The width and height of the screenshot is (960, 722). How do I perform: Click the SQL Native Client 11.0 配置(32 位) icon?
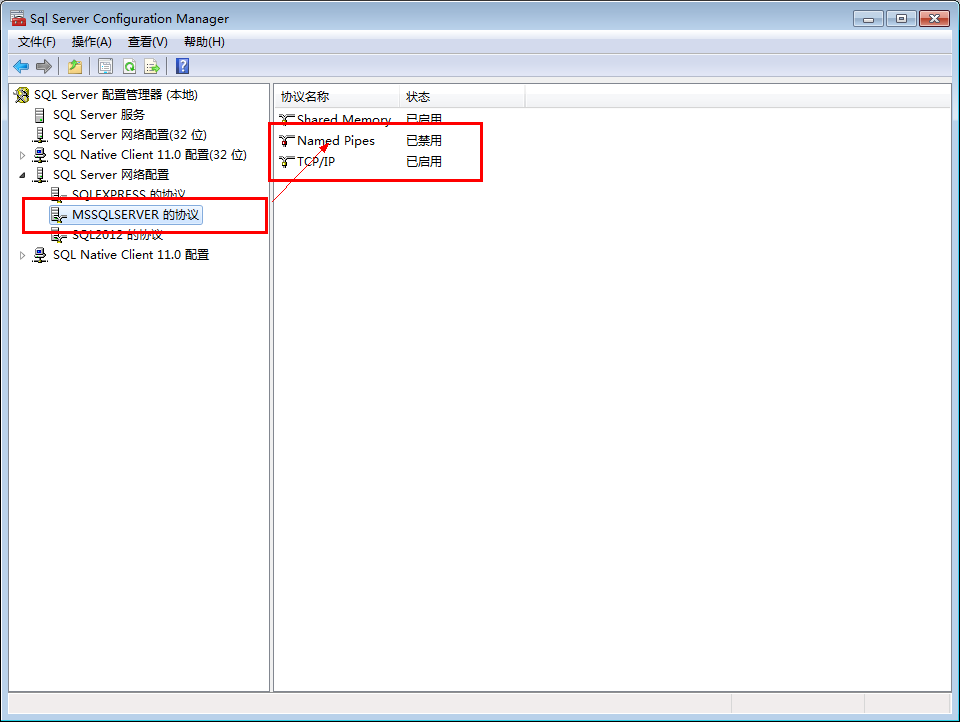click(x=40, y=155)
